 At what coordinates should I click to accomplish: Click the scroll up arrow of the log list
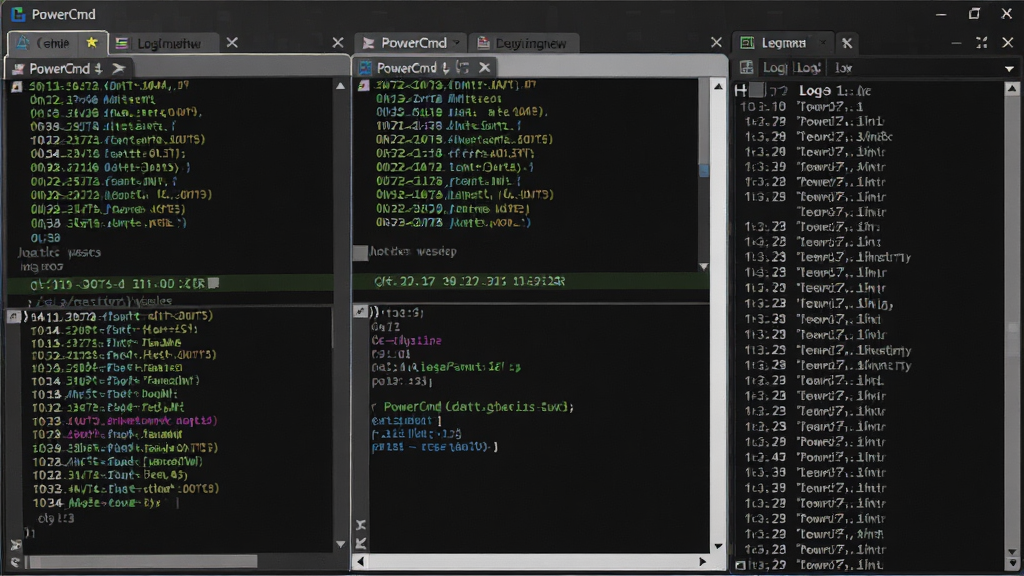pos(1012,88)
